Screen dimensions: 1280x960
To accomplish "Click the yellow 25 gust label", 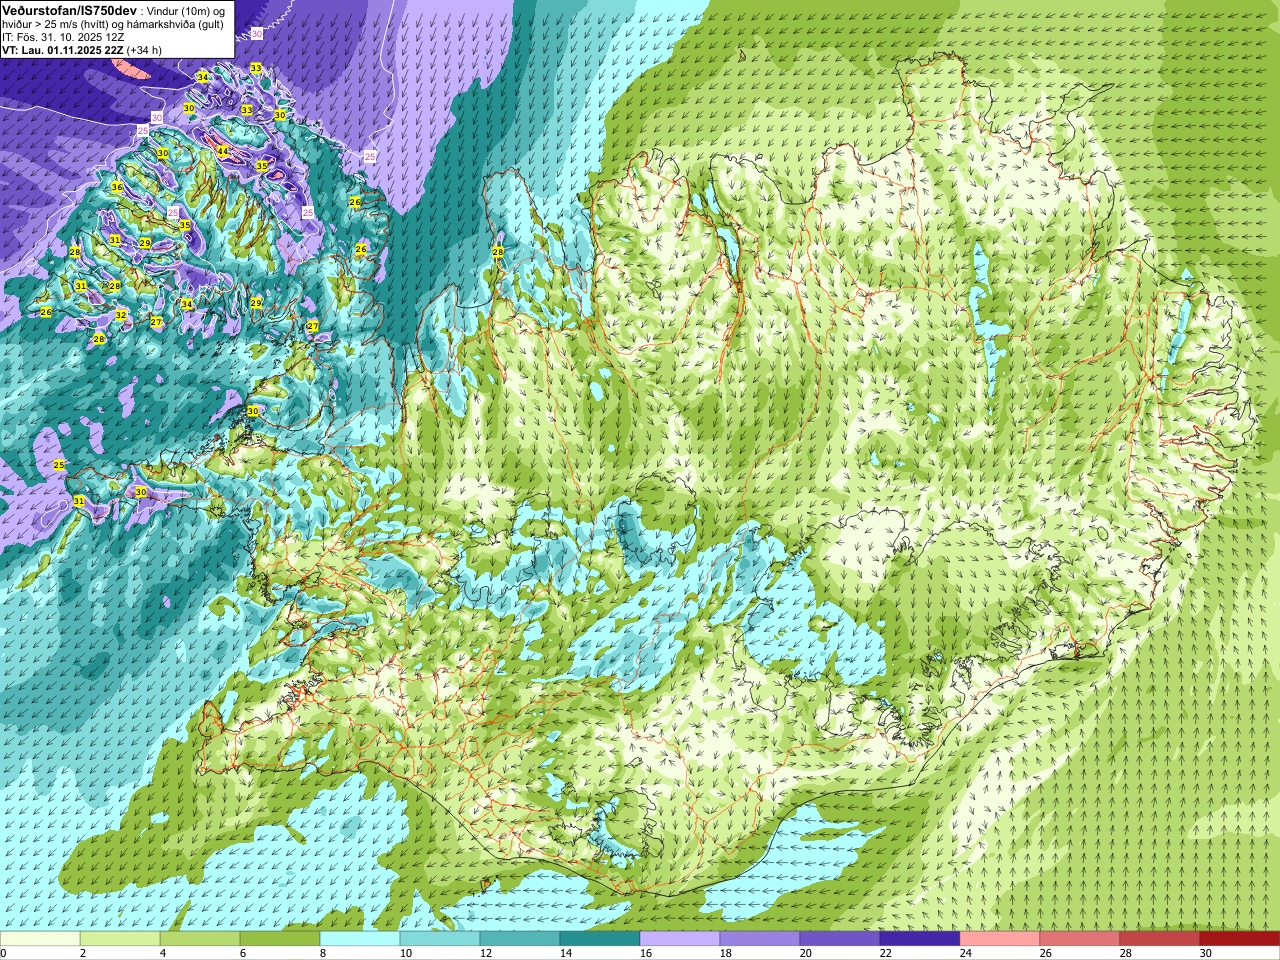I will [x=59, y=466].
